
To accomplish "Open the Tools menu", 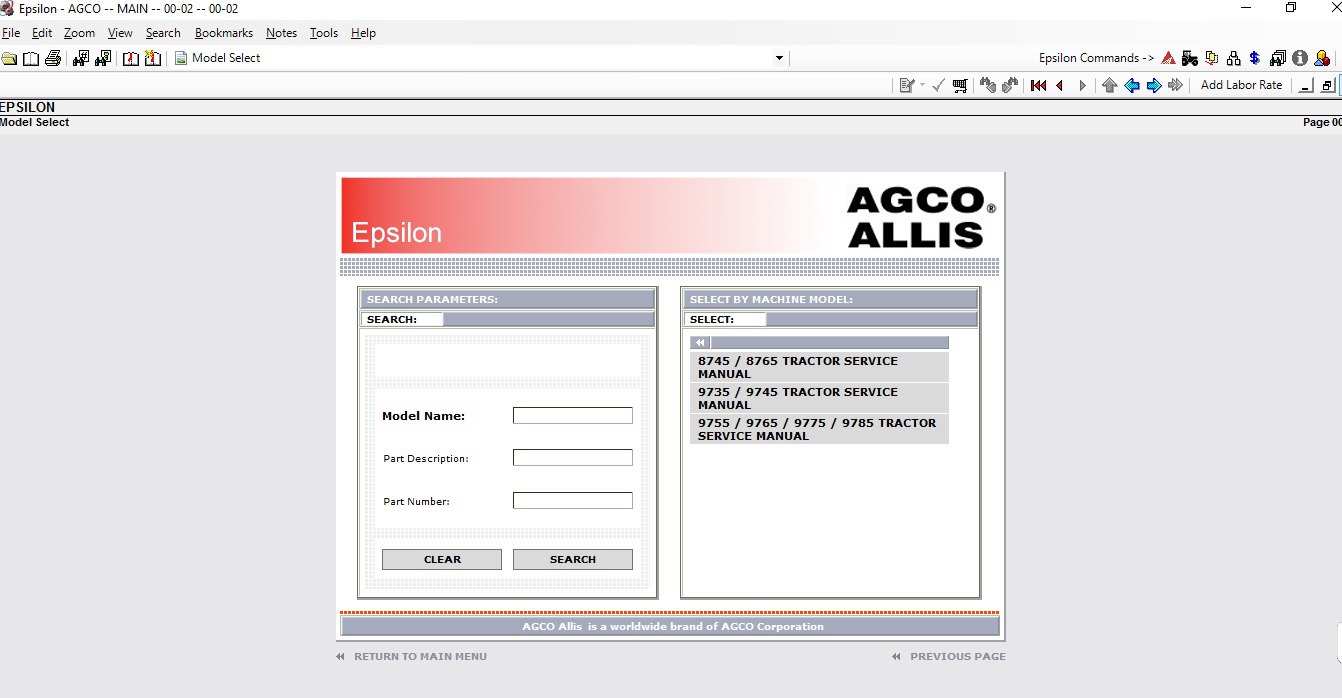I will (324, 33).
